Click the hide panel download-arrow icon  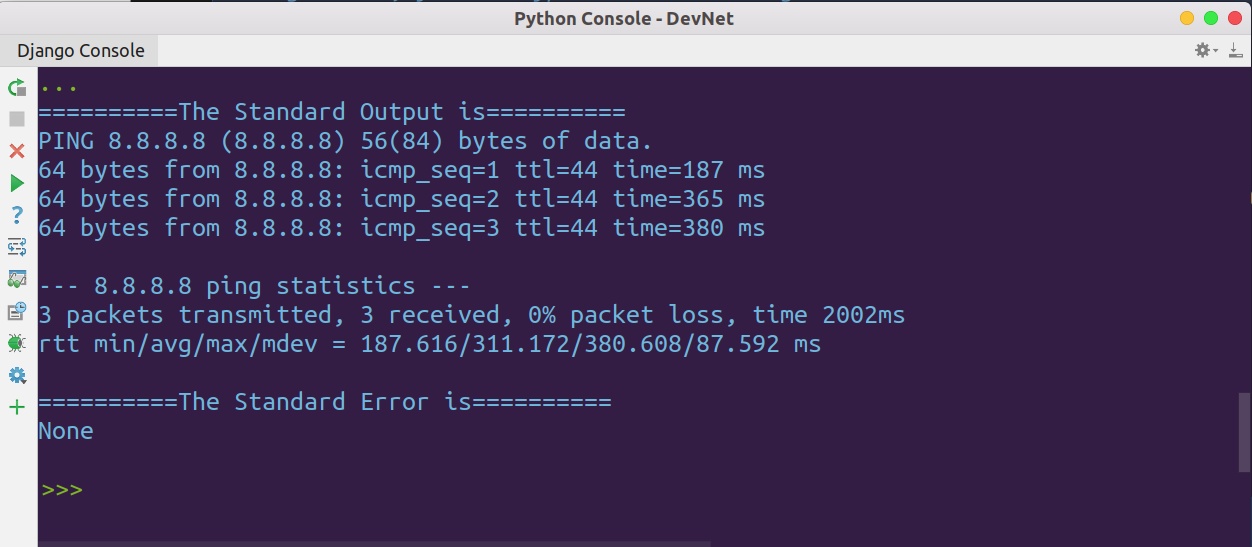pos(1235,50)
